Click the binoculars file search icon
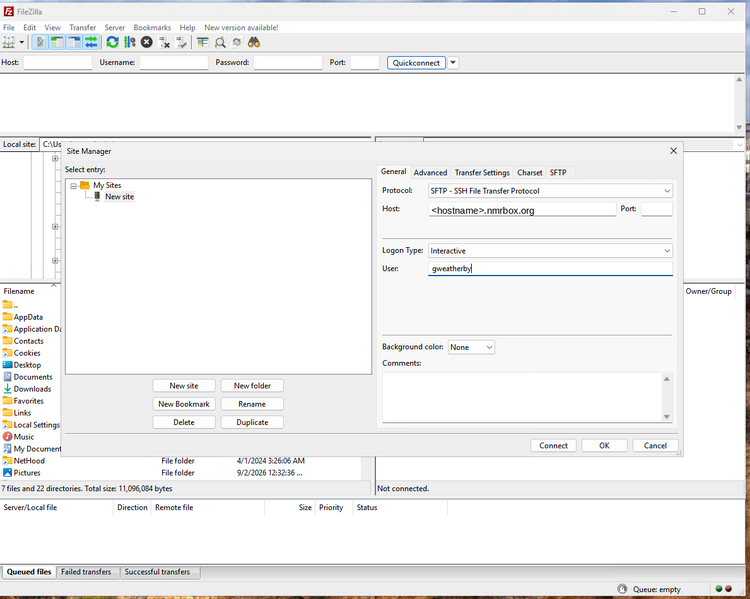 (x=254, y=43)
